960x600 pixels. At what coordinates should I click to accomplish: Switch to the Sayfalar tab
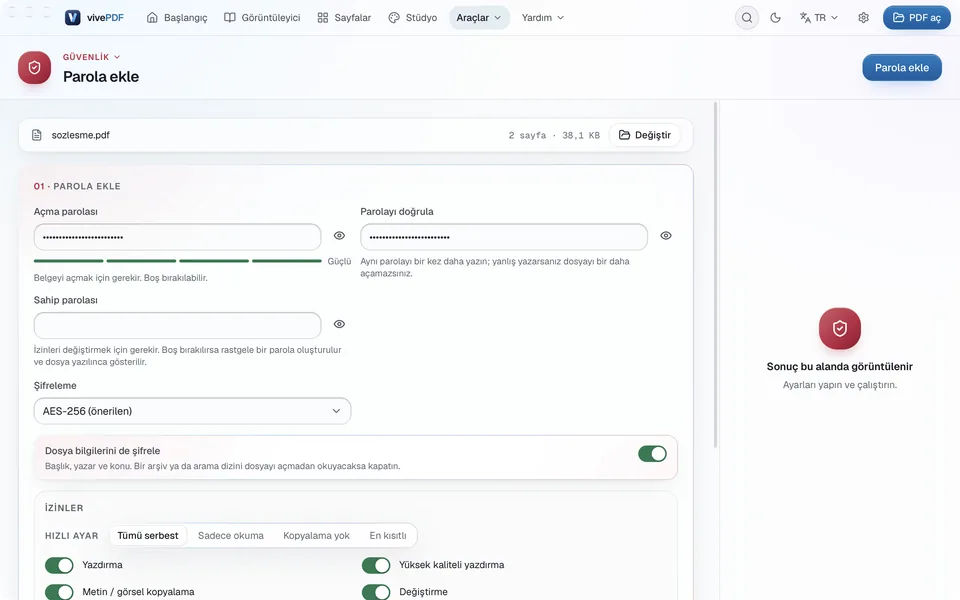coord(344,18)
